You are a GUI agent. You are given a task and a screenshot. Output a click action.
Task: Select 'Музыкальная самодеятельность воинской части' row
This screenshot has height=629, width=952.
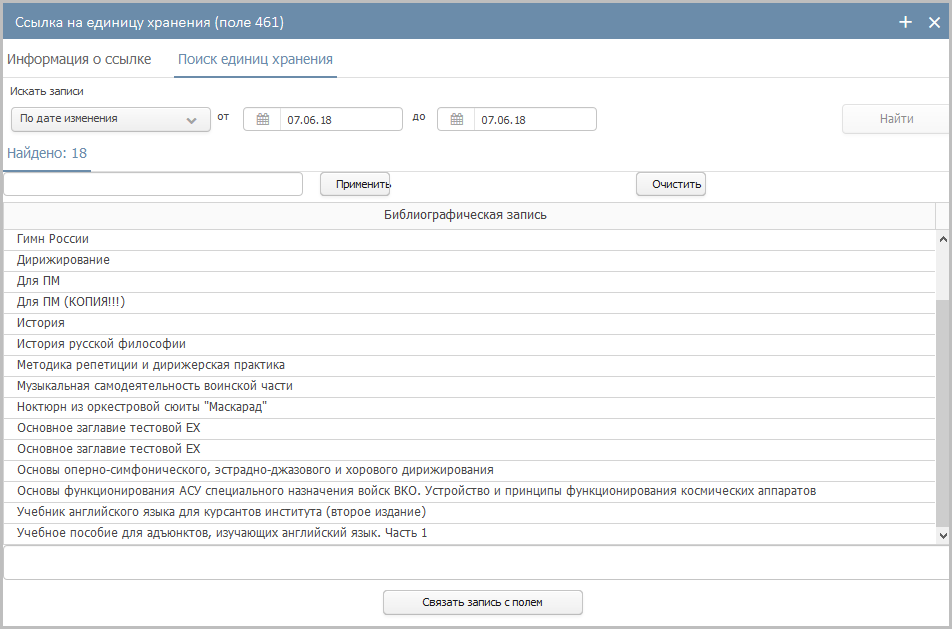(x=155, y=386)
